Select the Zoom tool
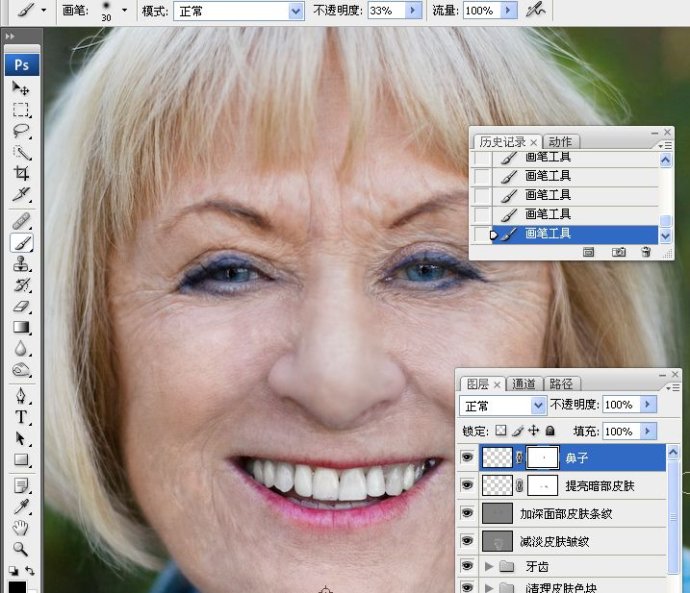The width and height of the screenshot is (690, 593). [21, 549]
